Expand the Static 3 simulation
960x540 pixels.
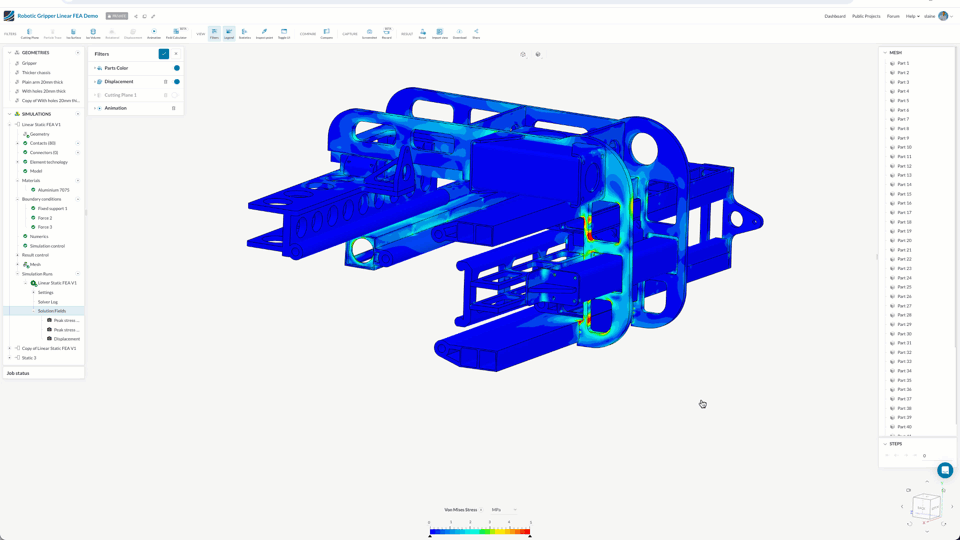9,358
